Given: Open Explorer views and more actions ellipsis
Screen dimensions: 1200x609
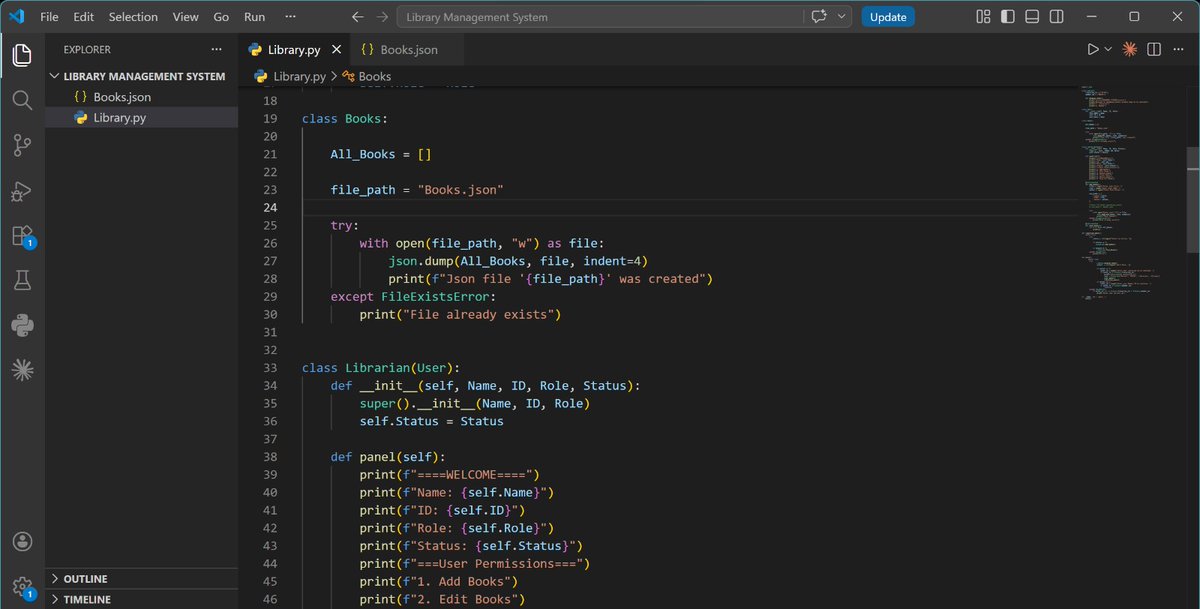Looking at the screenshot, I should 217,49.
